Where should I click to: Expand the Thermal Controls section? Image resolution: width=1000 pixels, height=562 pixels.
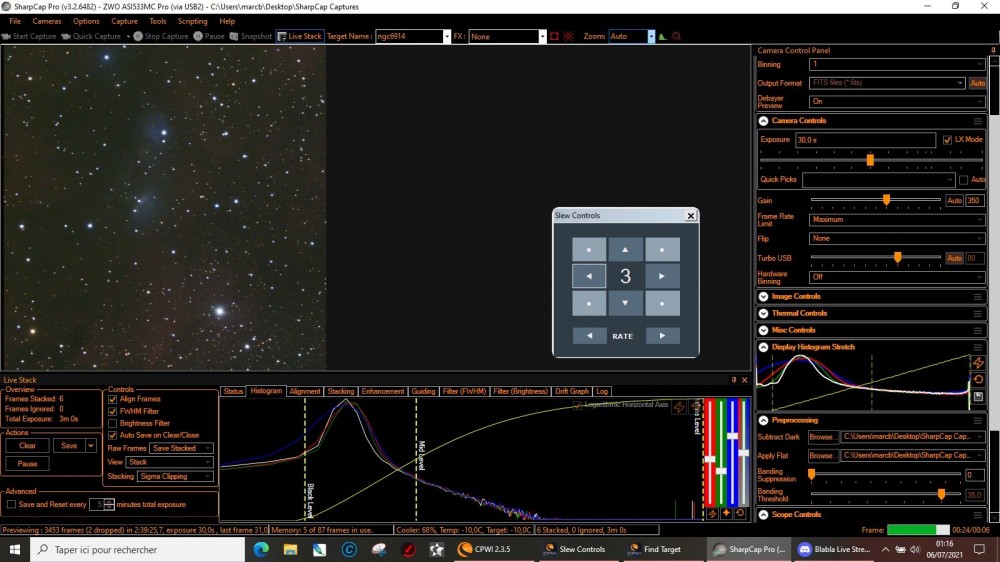click(763, 313)
